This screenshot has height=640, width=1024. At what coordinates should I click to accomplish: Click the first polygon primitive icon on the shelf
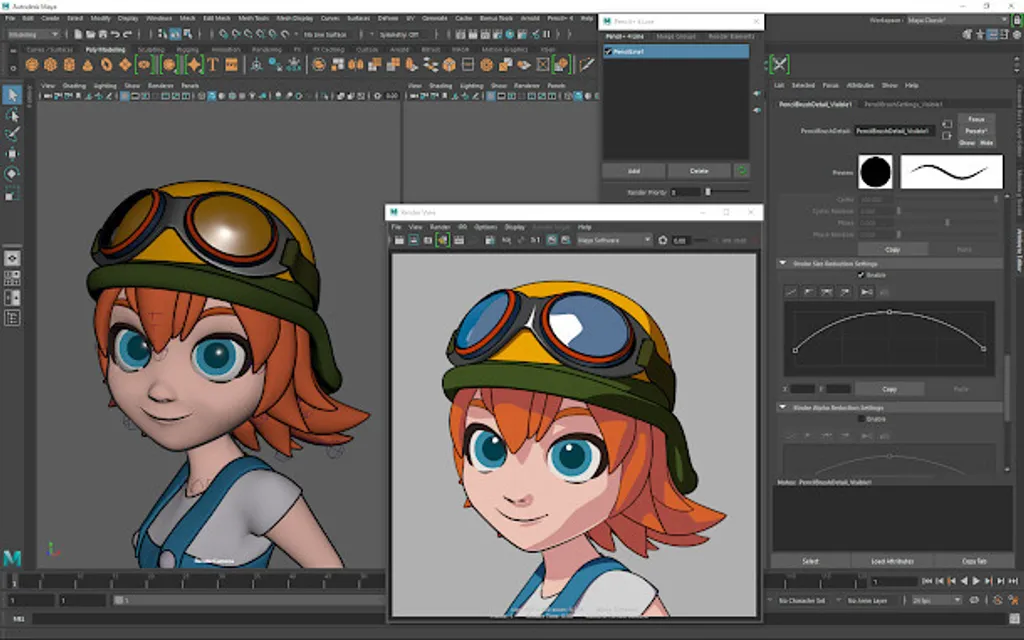(32, 65)
